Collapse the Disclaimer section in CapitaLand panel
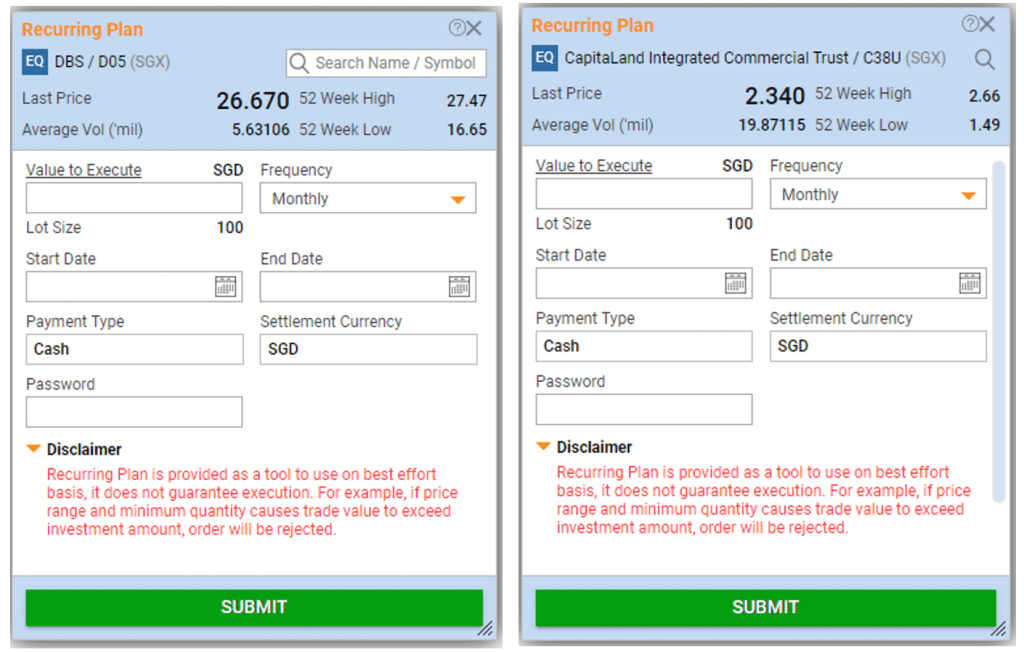 click(544, 447)
